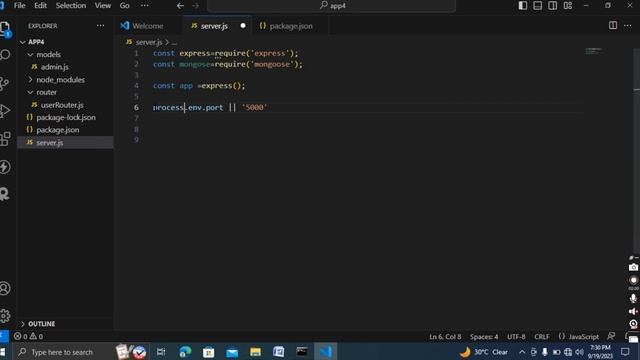Open the Edit menu
The width and height of the screenshot is (640, 360).
point(40,5)
